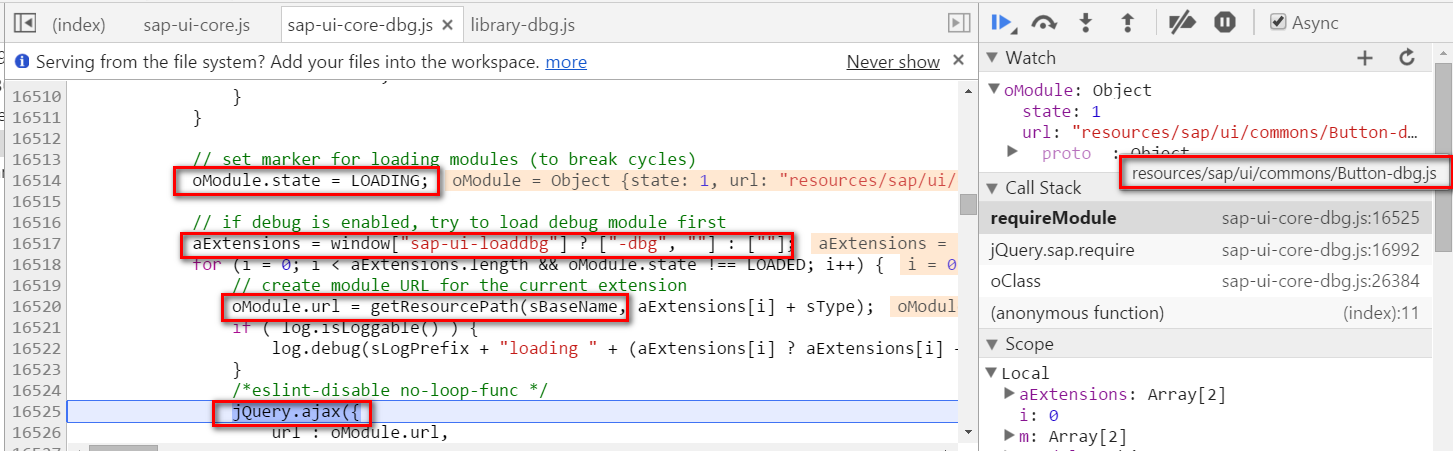The width and height of the screenshot is (1453, 451).
Task: Set breakpoint on line 16517 gutter
Action: pyautogui.click(x=37, y=244)
